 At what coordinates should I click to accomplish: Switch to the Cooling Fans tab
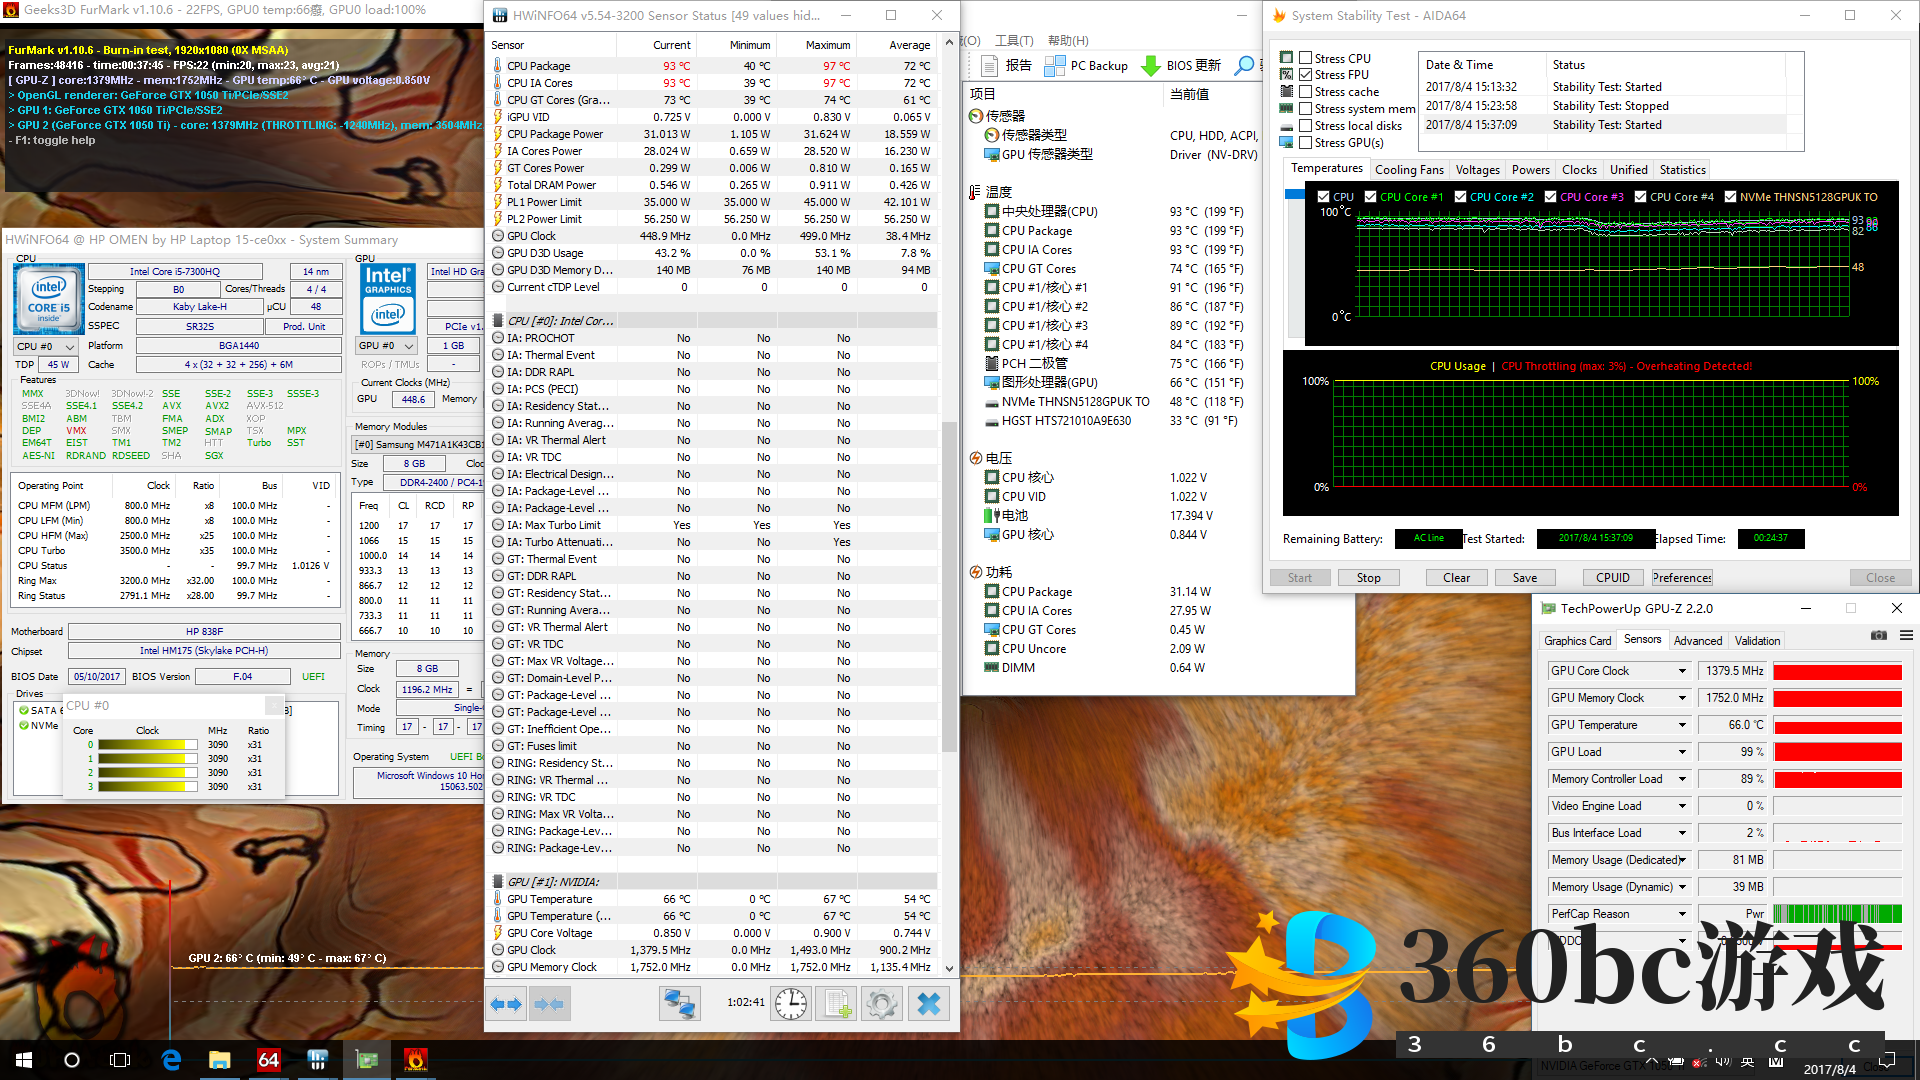pyautogui.click(x=1409, y=170)
